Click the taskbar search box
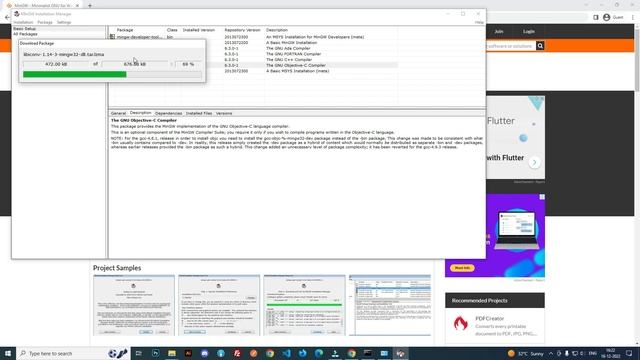 tap(73, 353)
